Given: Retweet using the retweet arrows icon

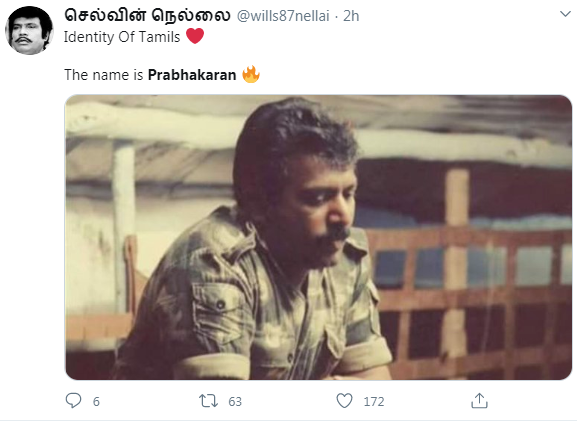Looking at the screenshot, I should click(x=208, y=401).
